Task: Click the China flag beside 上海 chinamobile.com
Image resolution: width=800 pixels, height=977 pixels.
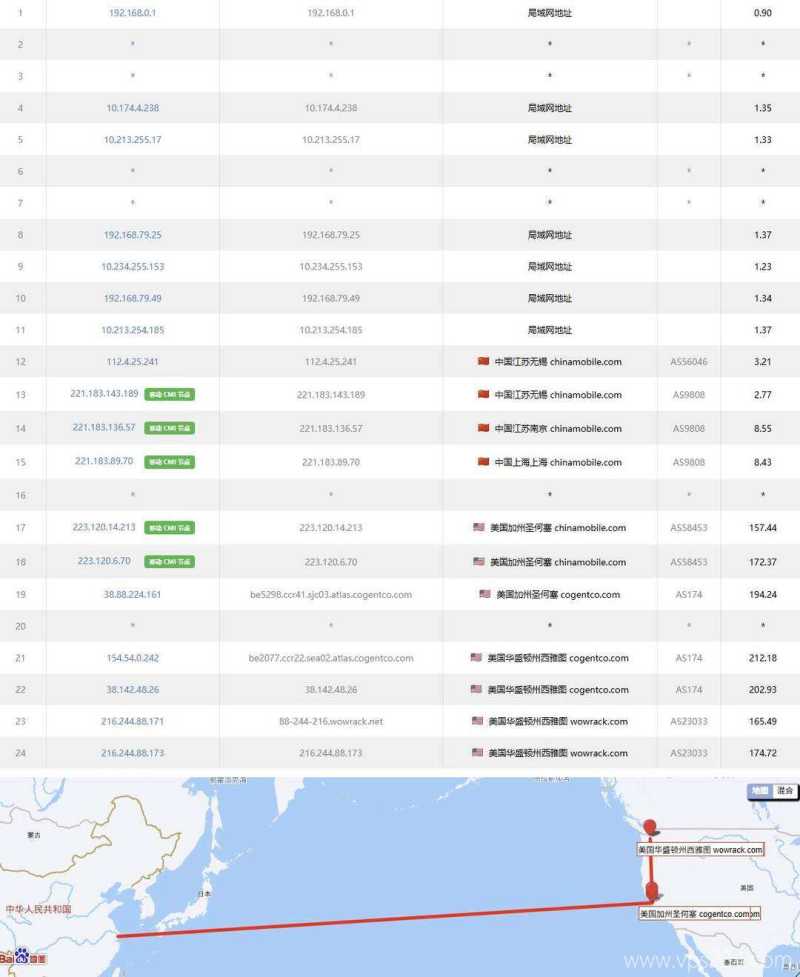Action: coord(483,462)
